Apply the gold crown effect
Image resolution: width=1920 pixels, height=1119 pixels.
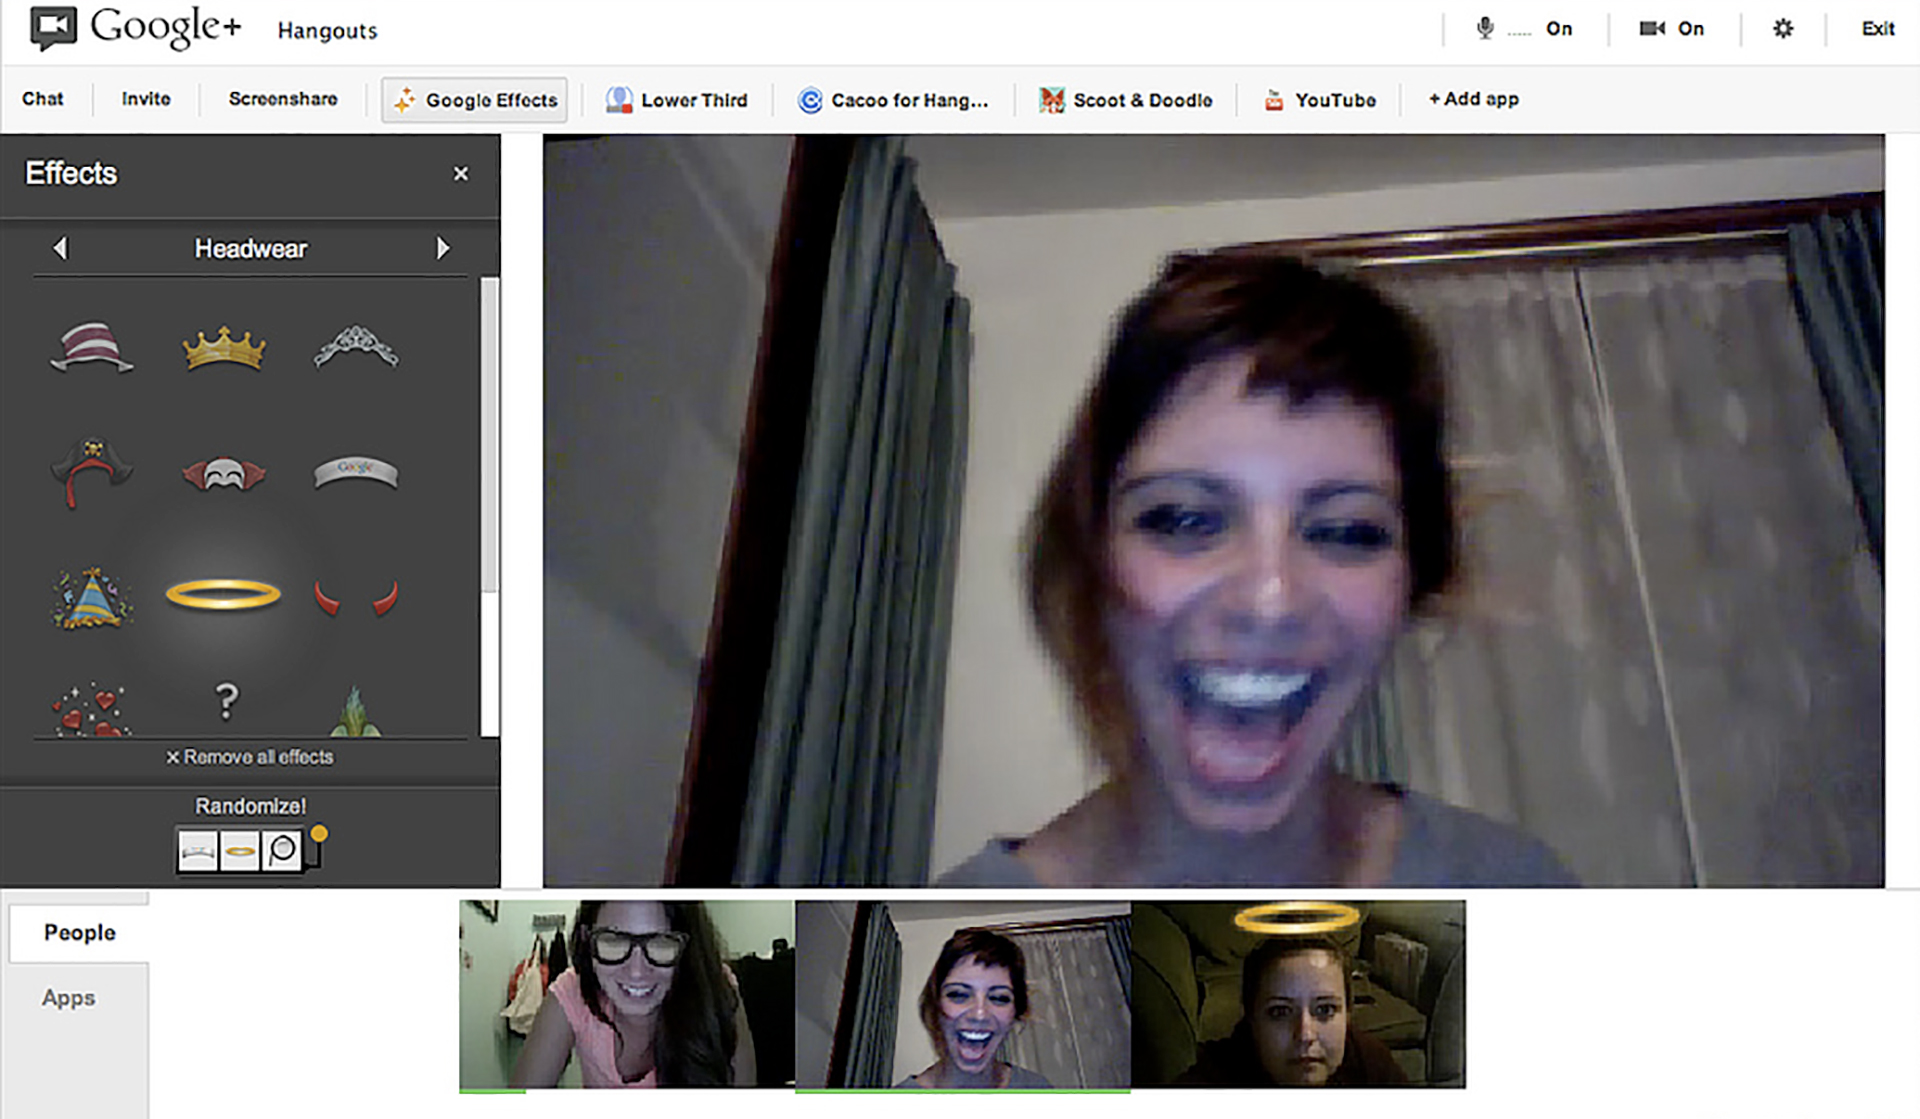click(224, 348)
